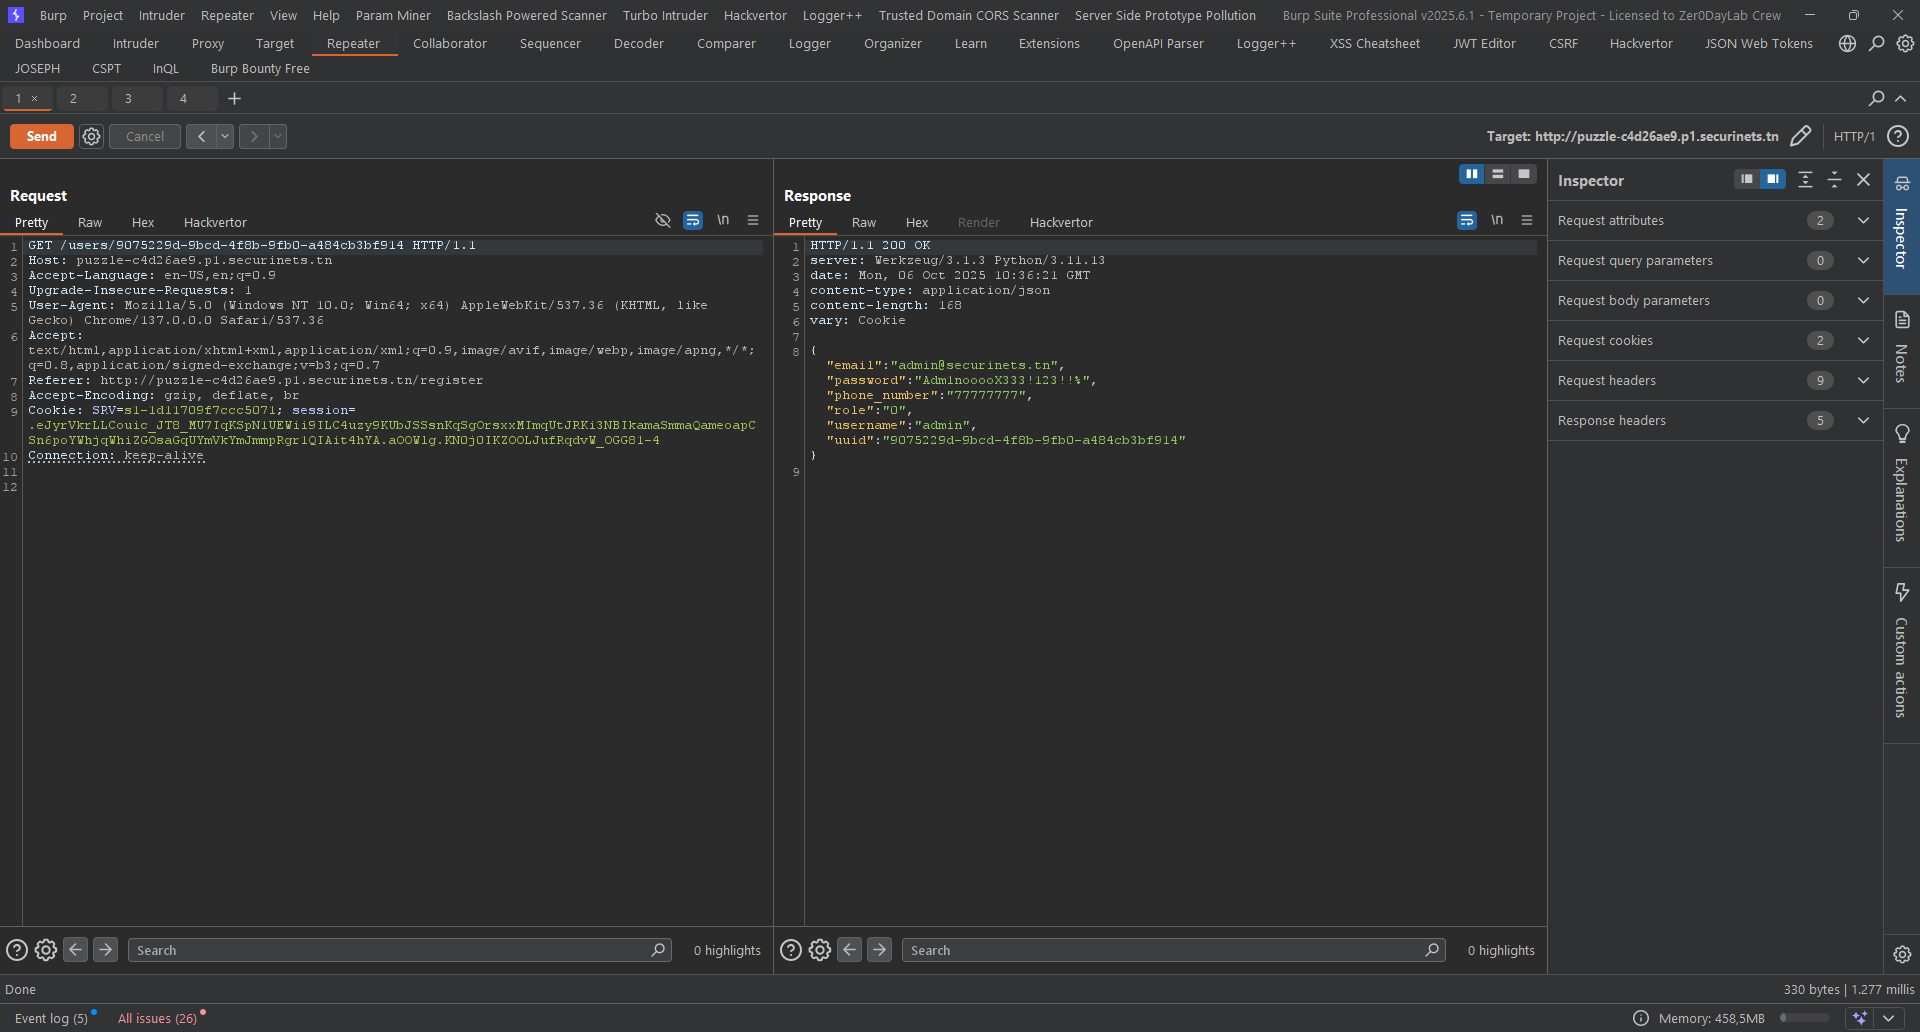Screen dimensions: 1920x1032
Task: Collapse the Repeater tab bar chevron
Action: 1901,98
